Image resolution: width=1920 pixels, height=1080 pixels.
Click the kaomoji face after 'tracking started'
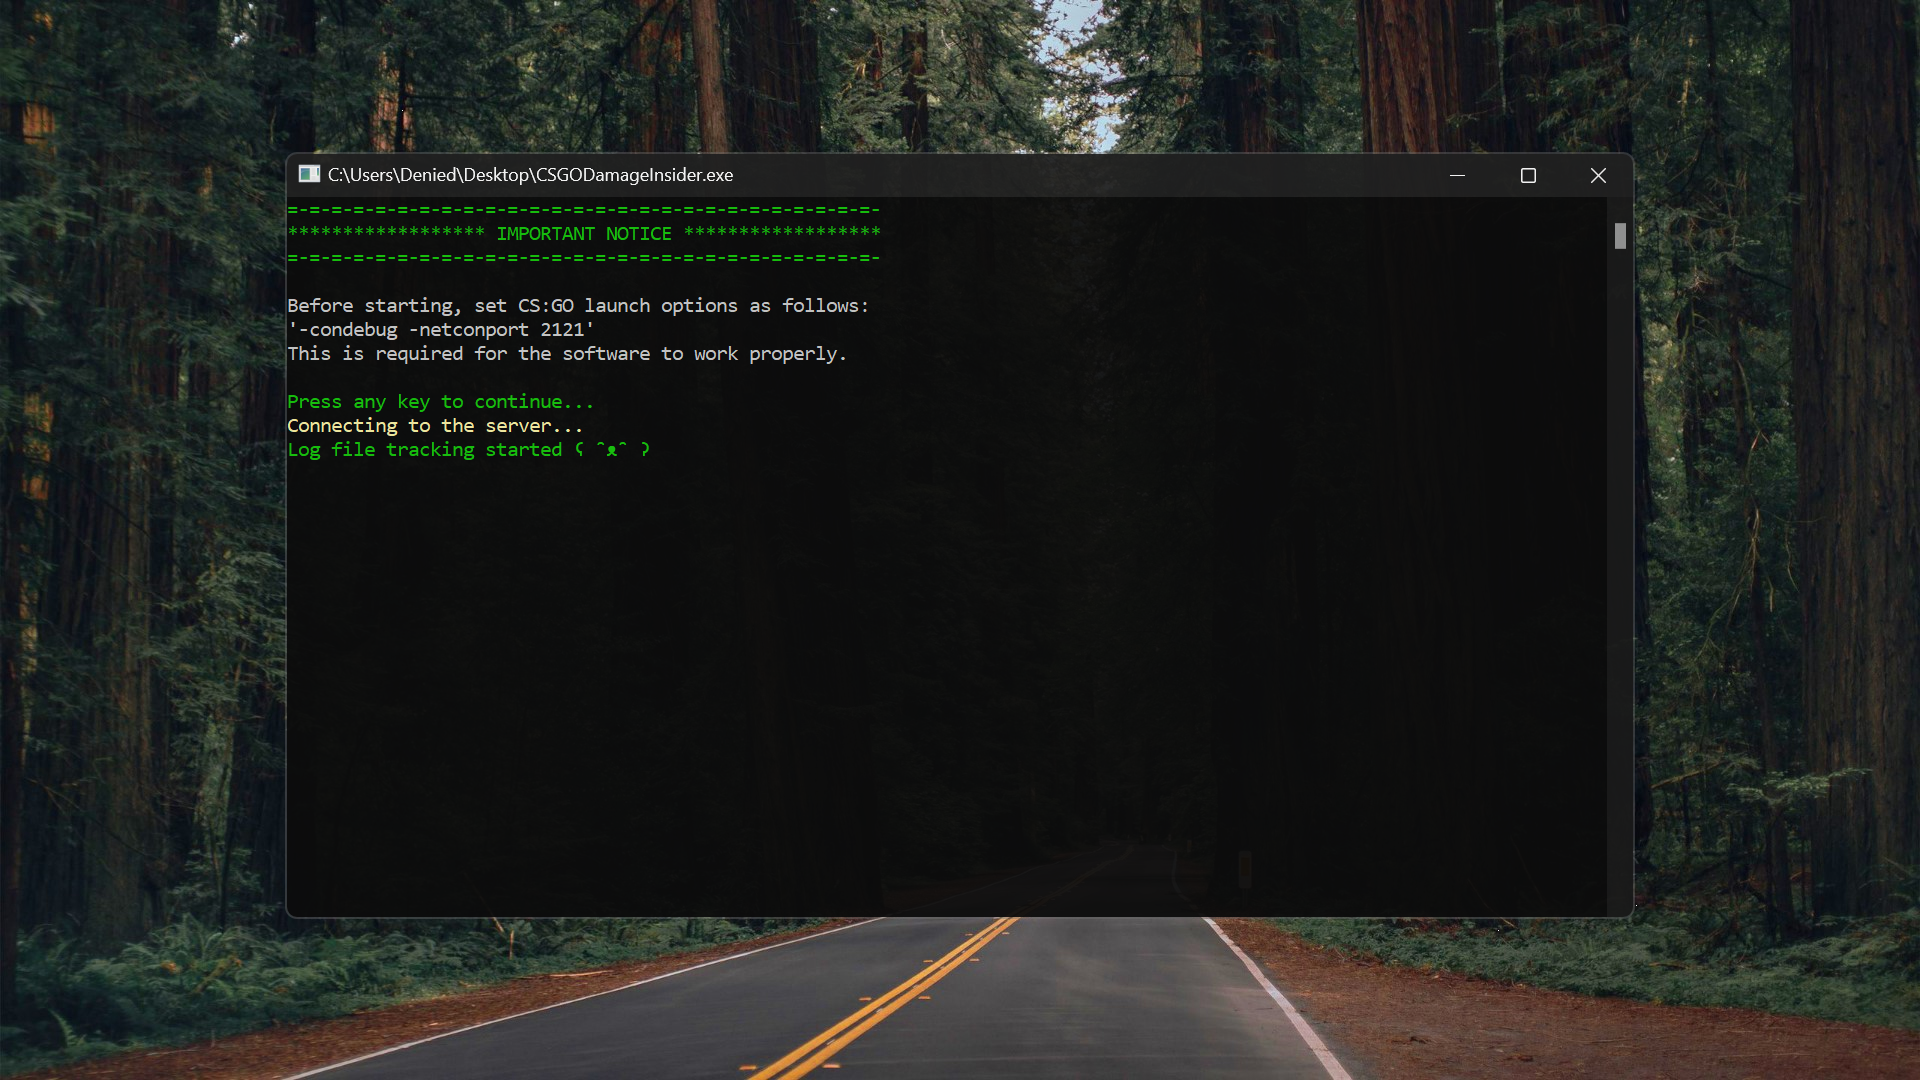coord(613,450)
